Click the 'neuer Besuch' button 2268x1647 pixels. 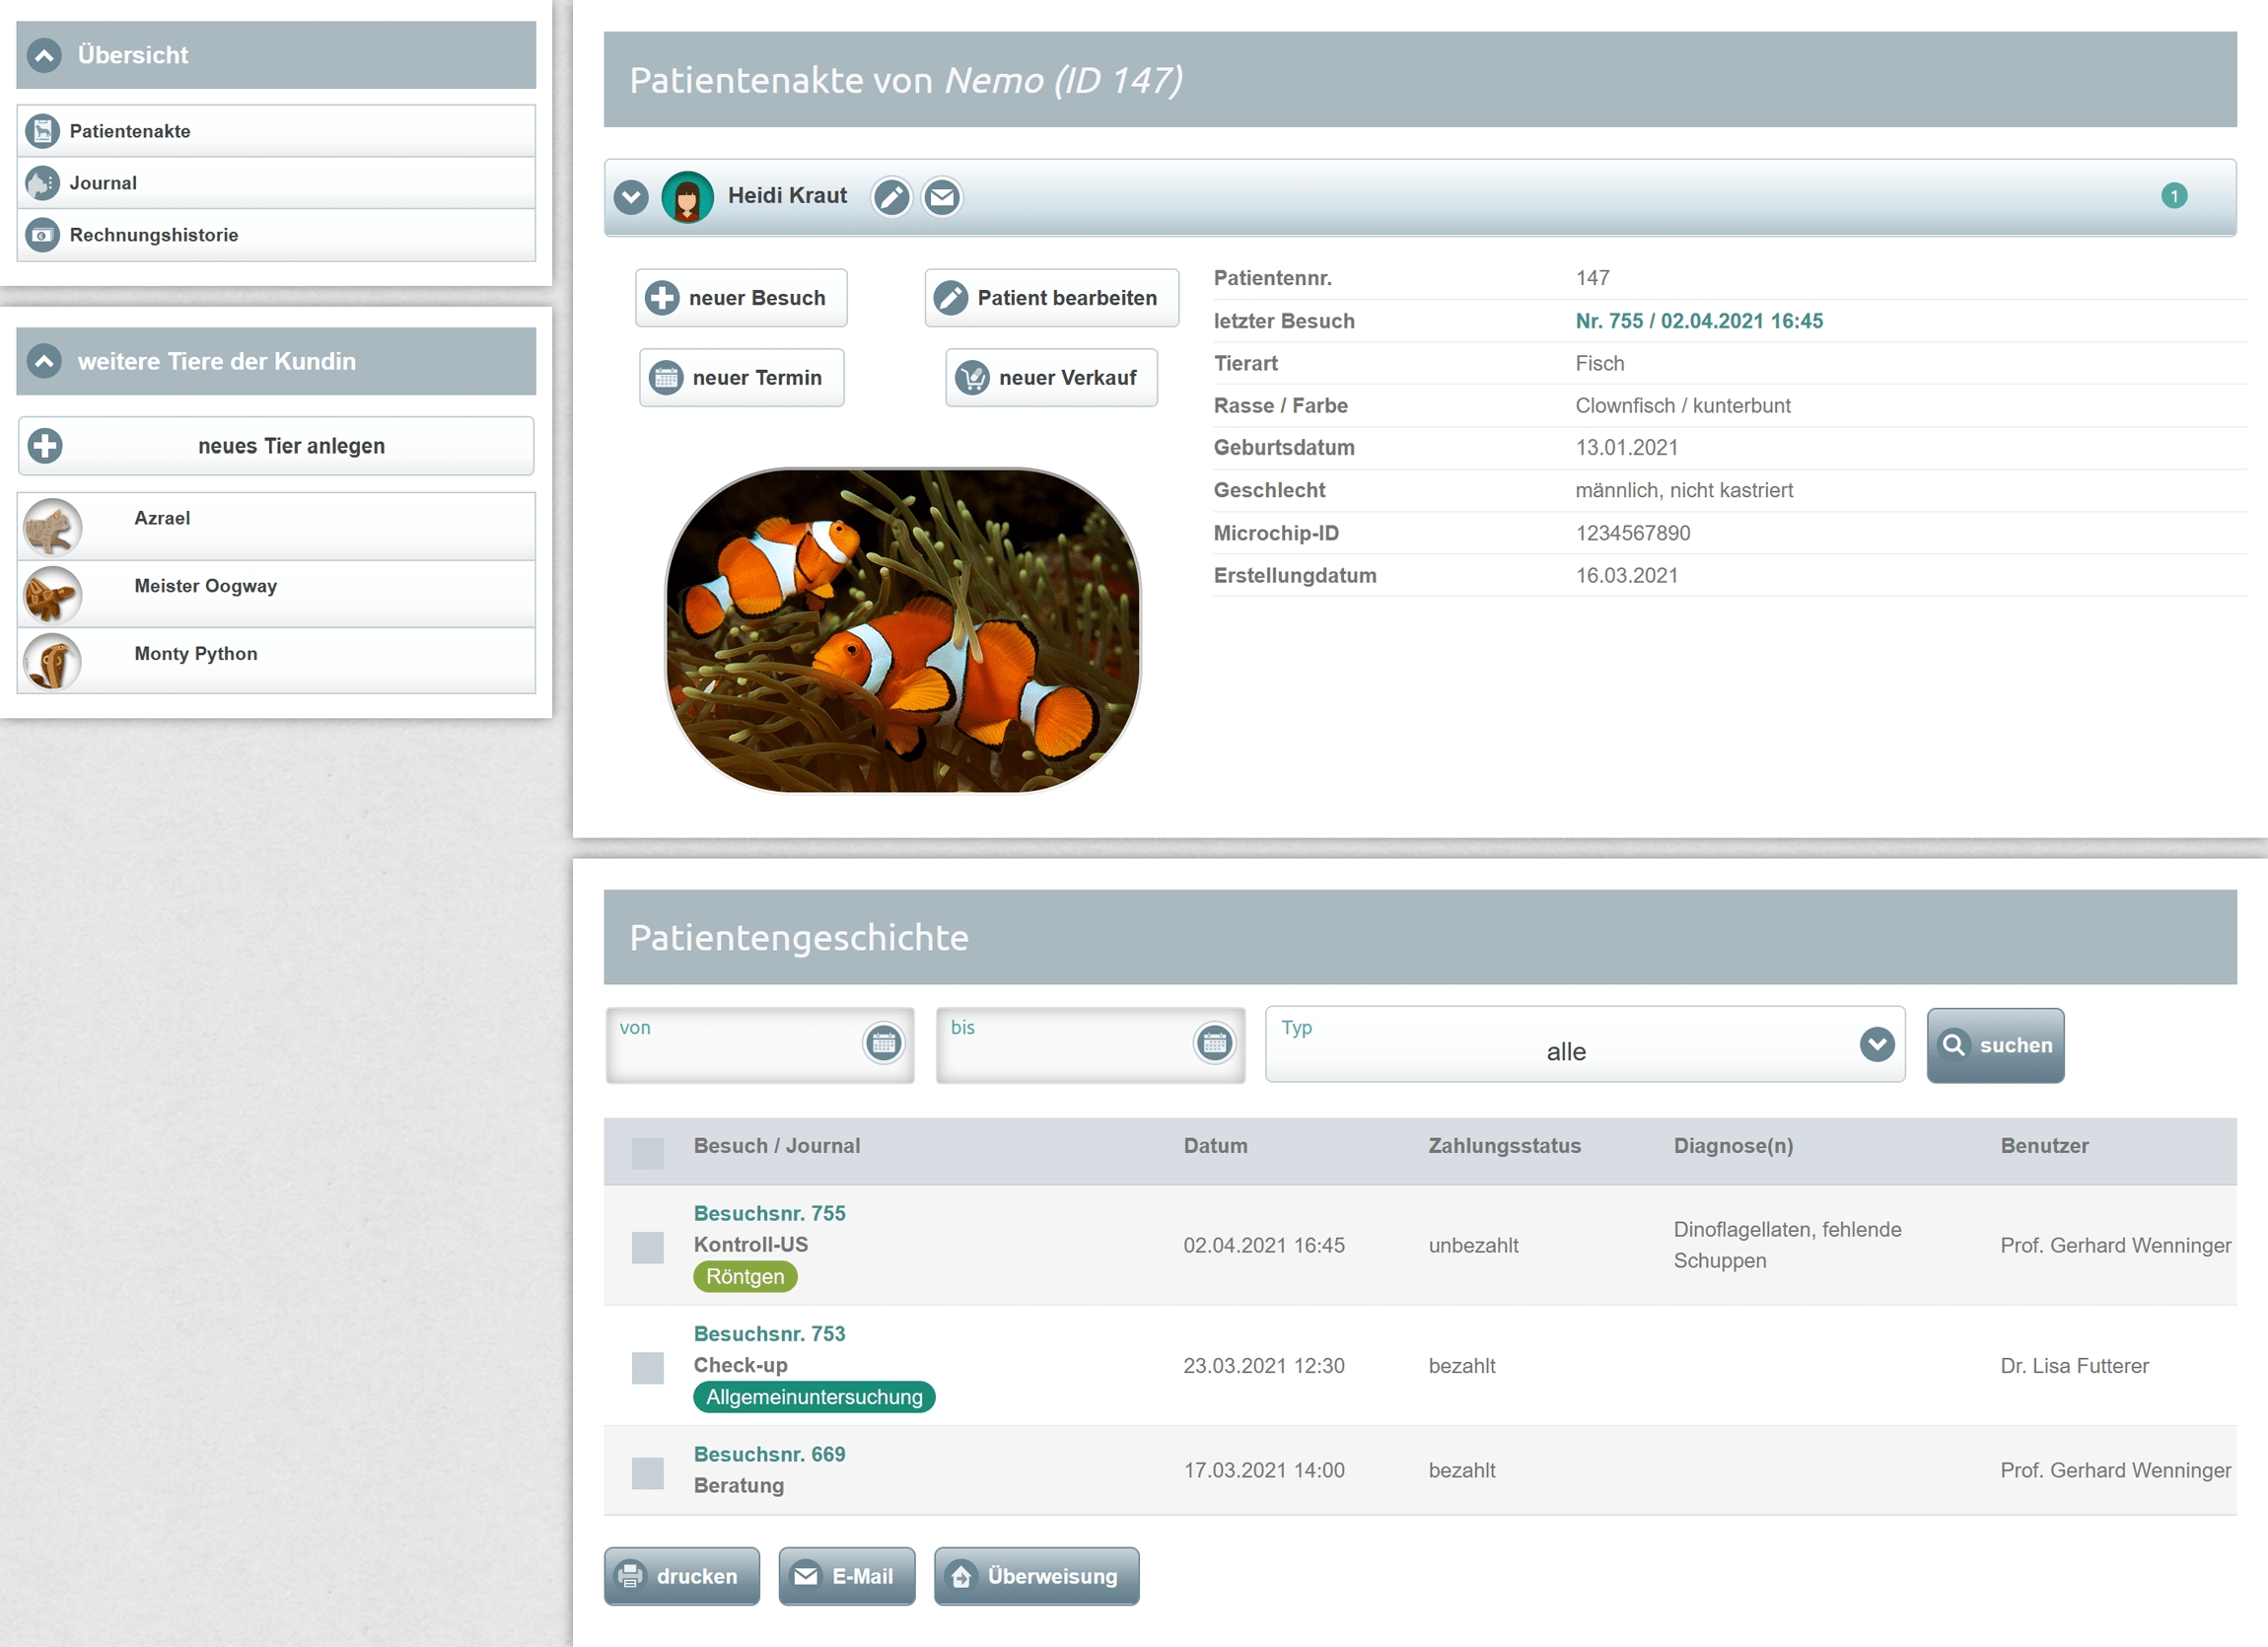point(741,298)
